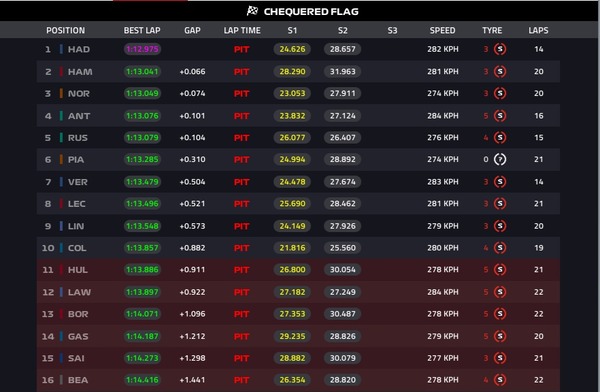This screenshot has height=392, width=600.
Task: Click the soft tyre icon in LAW row
Action: pyautogui.click(x=500, y=292)
